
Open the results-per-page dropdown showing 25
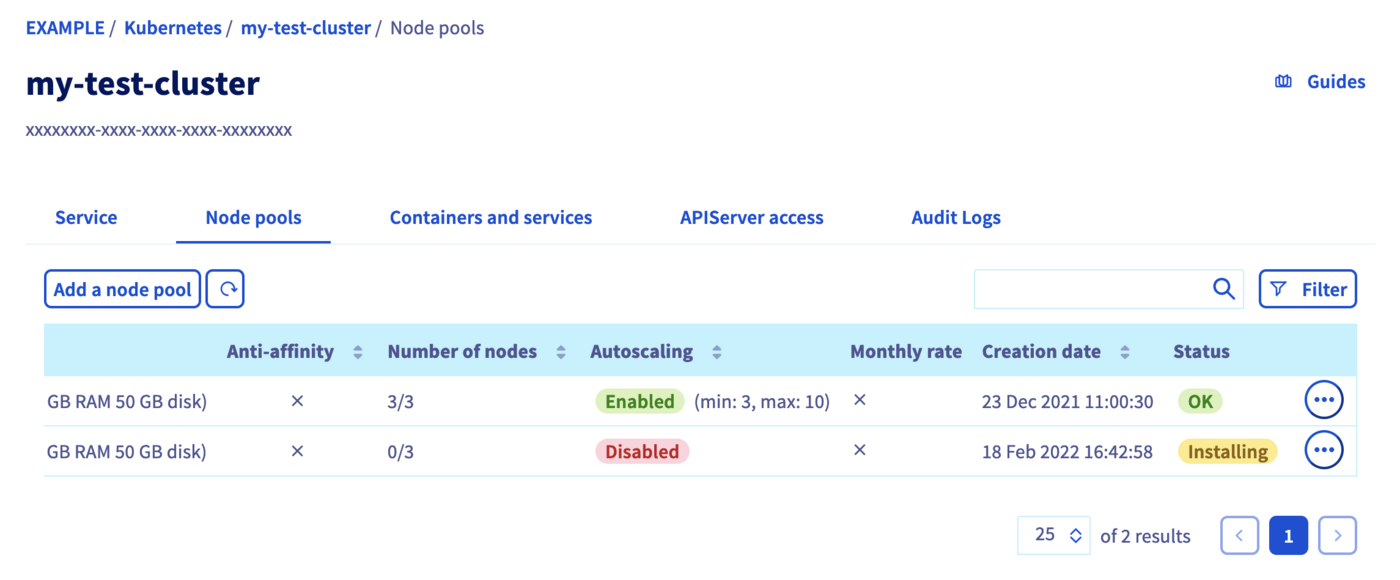point(1053,535)
